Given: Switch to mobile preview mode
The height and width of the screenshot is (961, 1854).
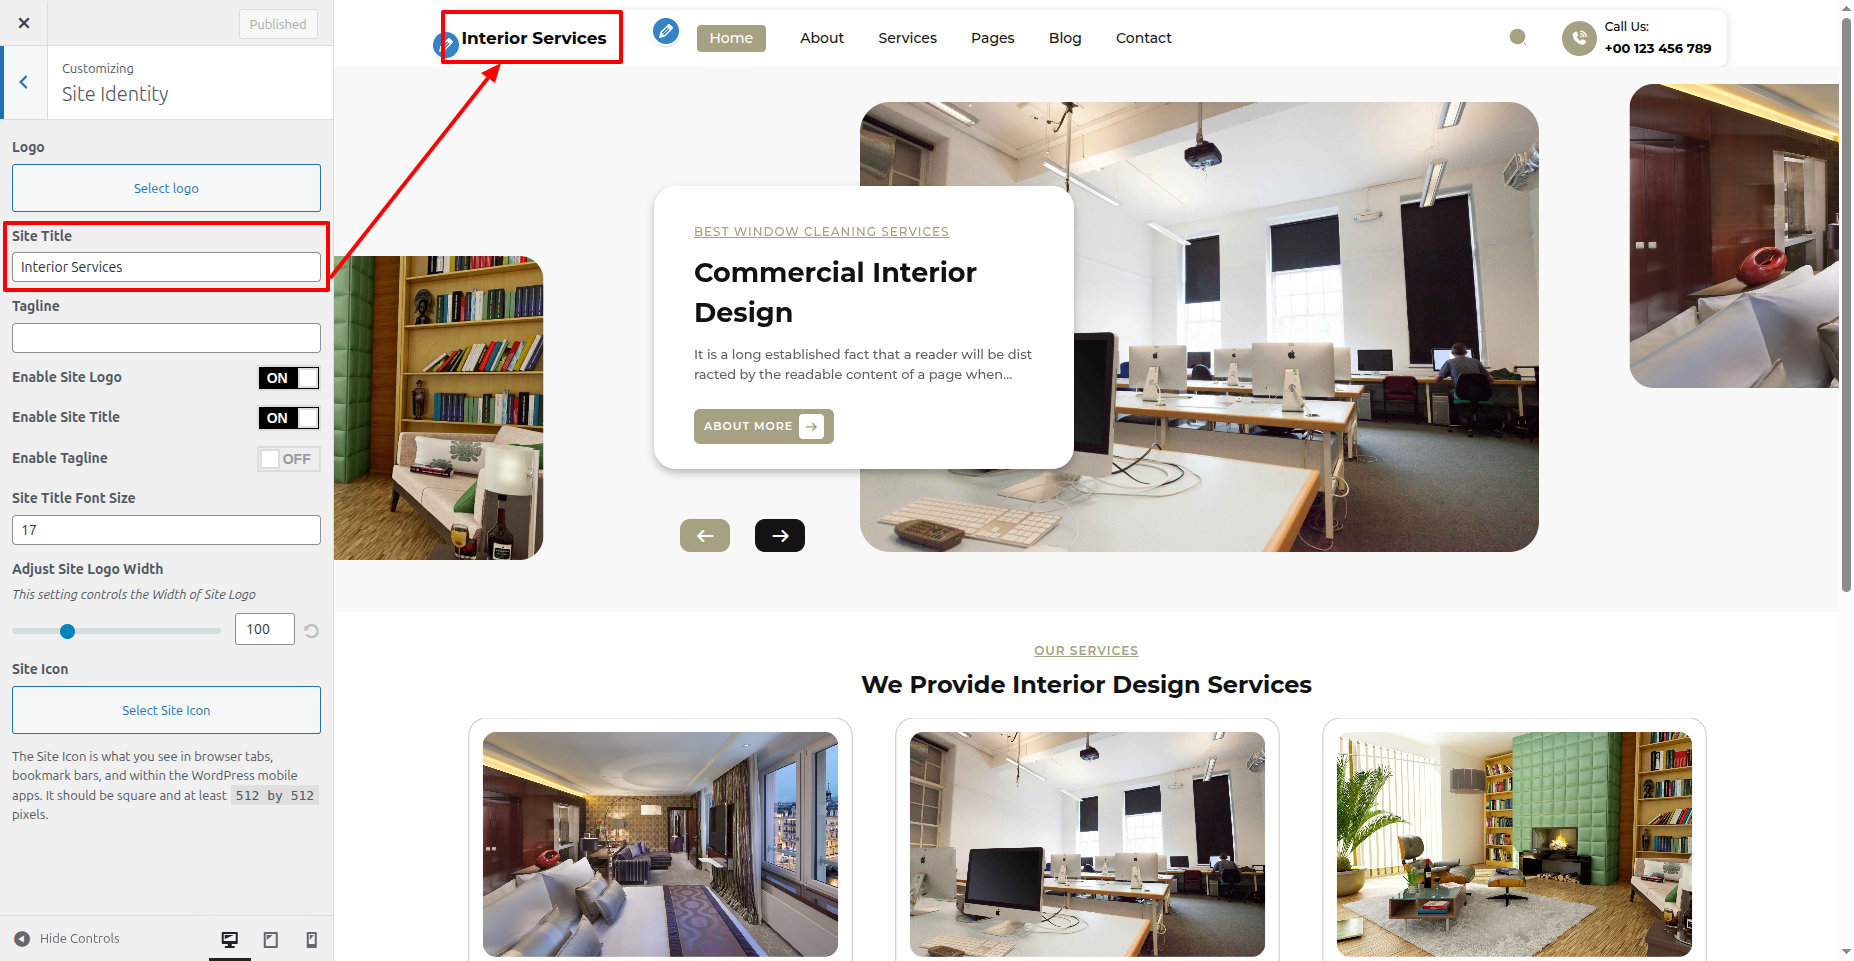Looking at the screenshot, I should pyautogui.click(x=311, y=939).
